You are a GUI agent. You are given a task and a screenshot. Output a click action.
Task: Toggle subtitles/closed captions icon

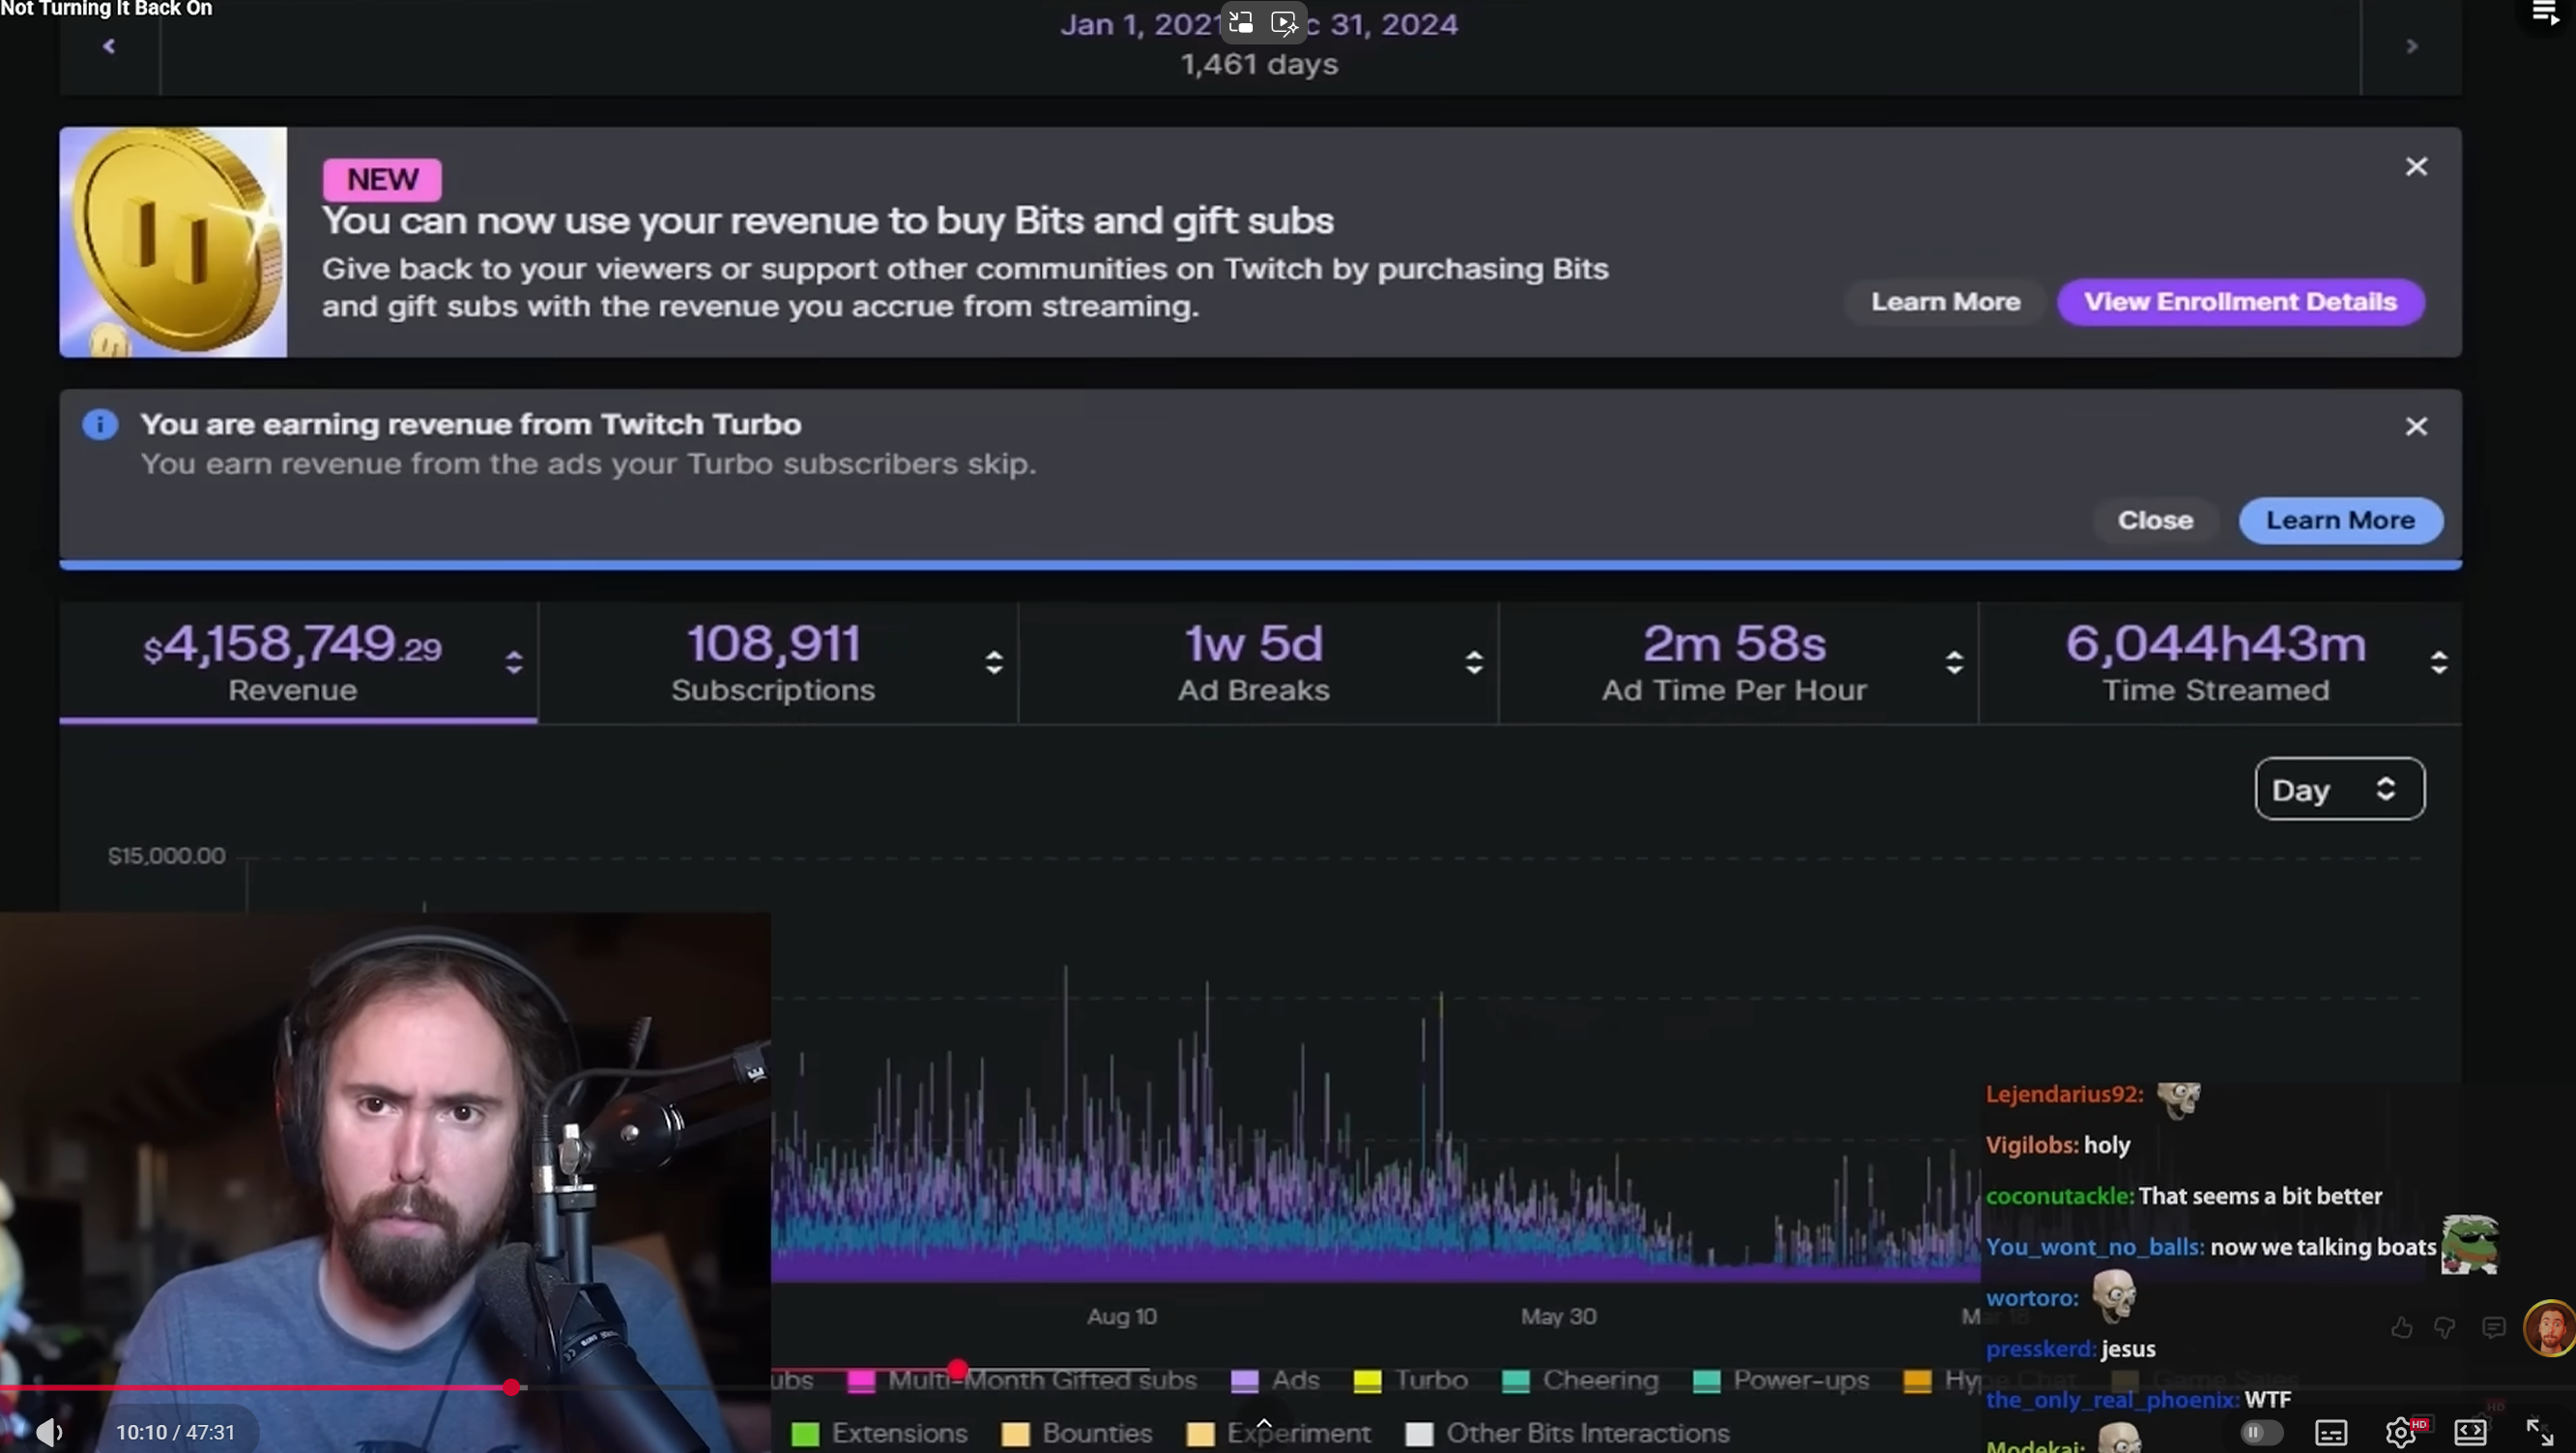point(2331,1432)
